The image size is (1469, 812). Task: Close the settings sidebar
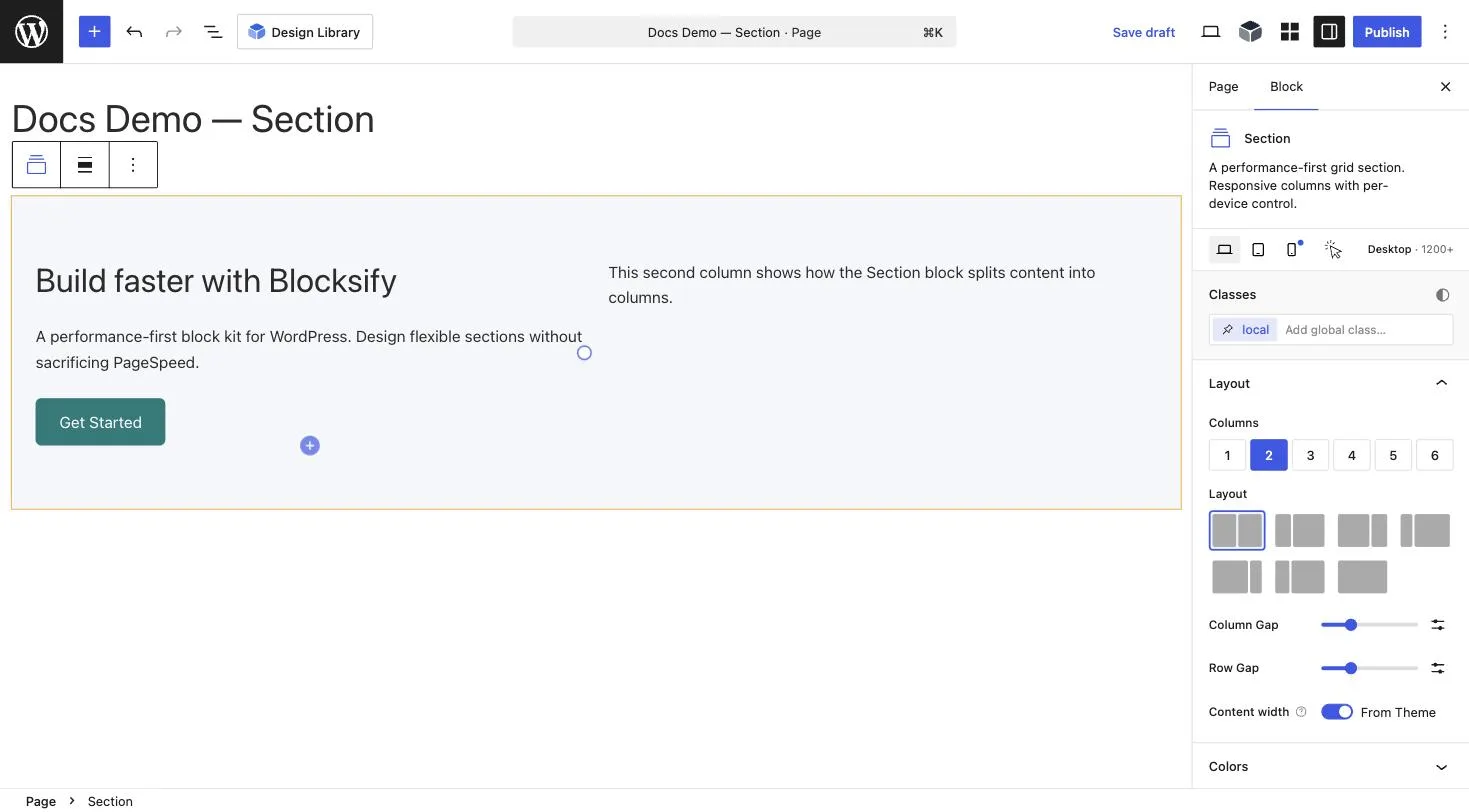point(1445,87)
